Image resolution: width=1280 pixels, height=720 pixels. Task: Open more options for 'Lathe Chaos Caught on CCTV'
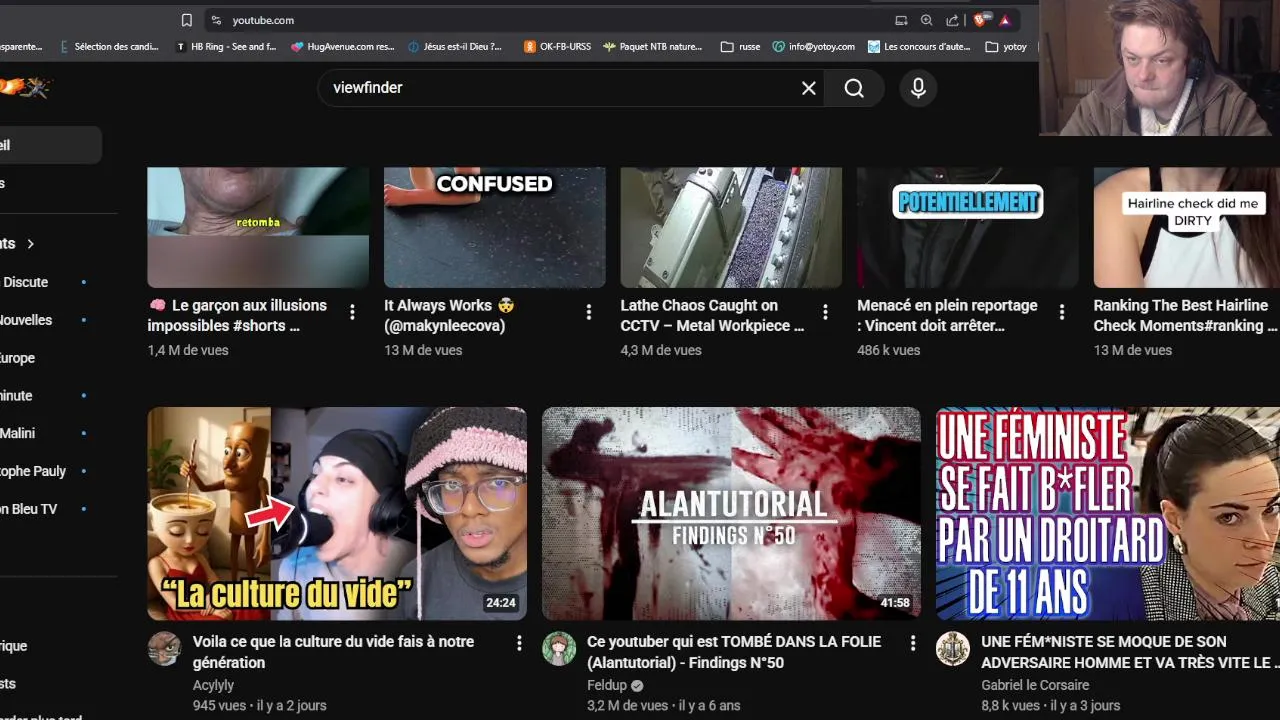click(825, 313)
